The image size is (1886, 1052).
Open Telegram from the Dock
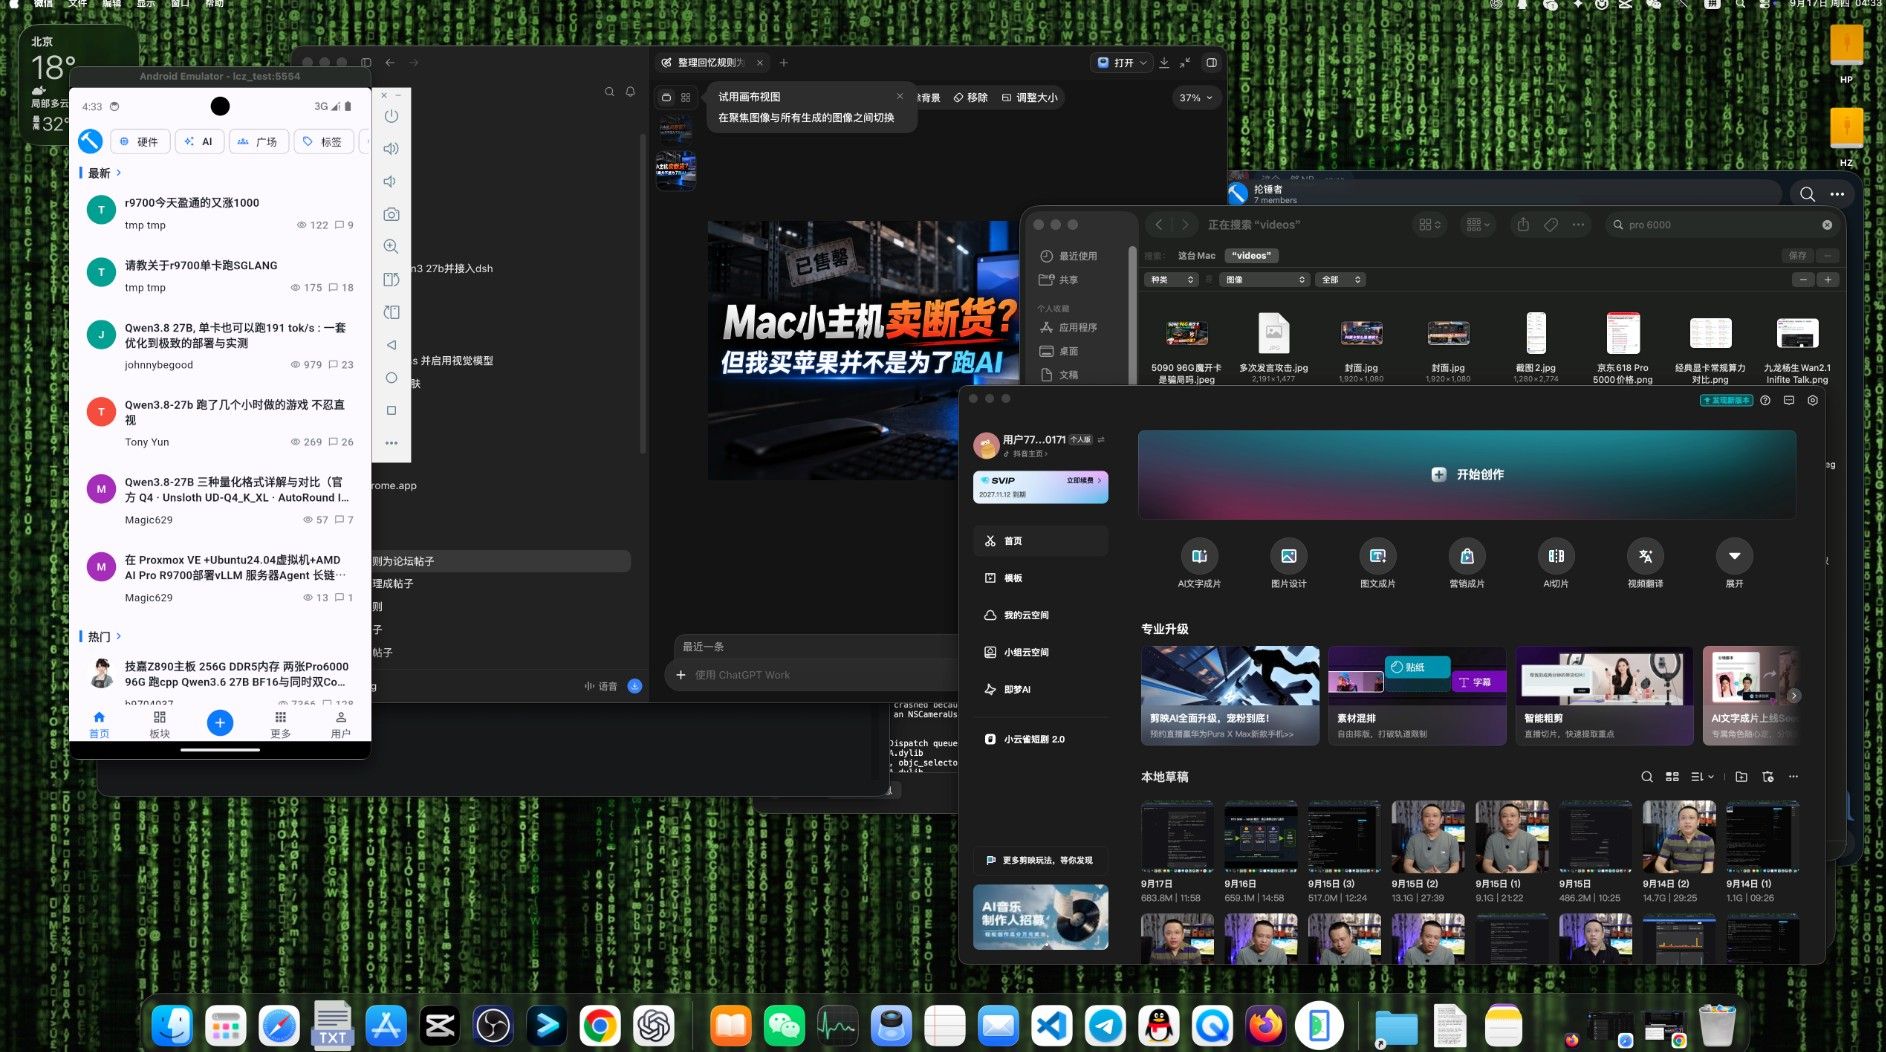1105,1025
